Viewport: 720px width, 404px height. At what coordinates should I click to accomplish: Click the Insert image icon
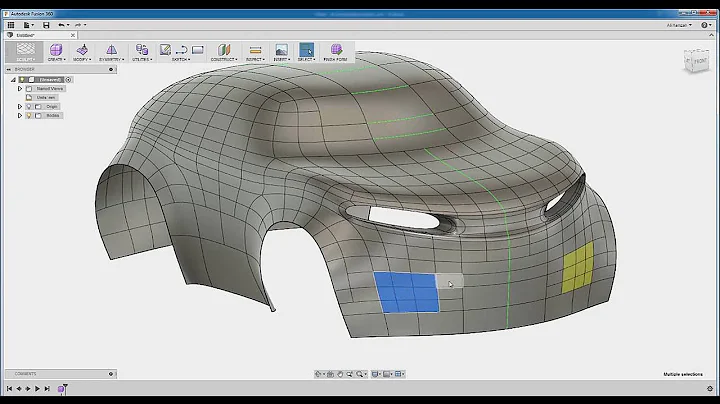[x=281, y=49]
